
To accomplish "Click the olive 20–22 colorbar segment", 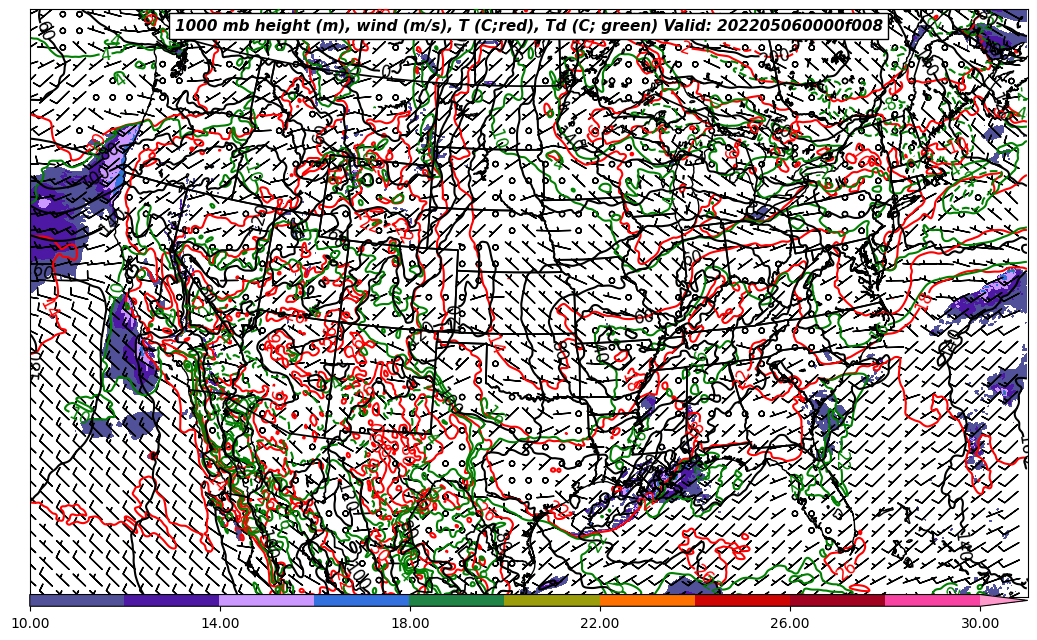I will (552, 600).
